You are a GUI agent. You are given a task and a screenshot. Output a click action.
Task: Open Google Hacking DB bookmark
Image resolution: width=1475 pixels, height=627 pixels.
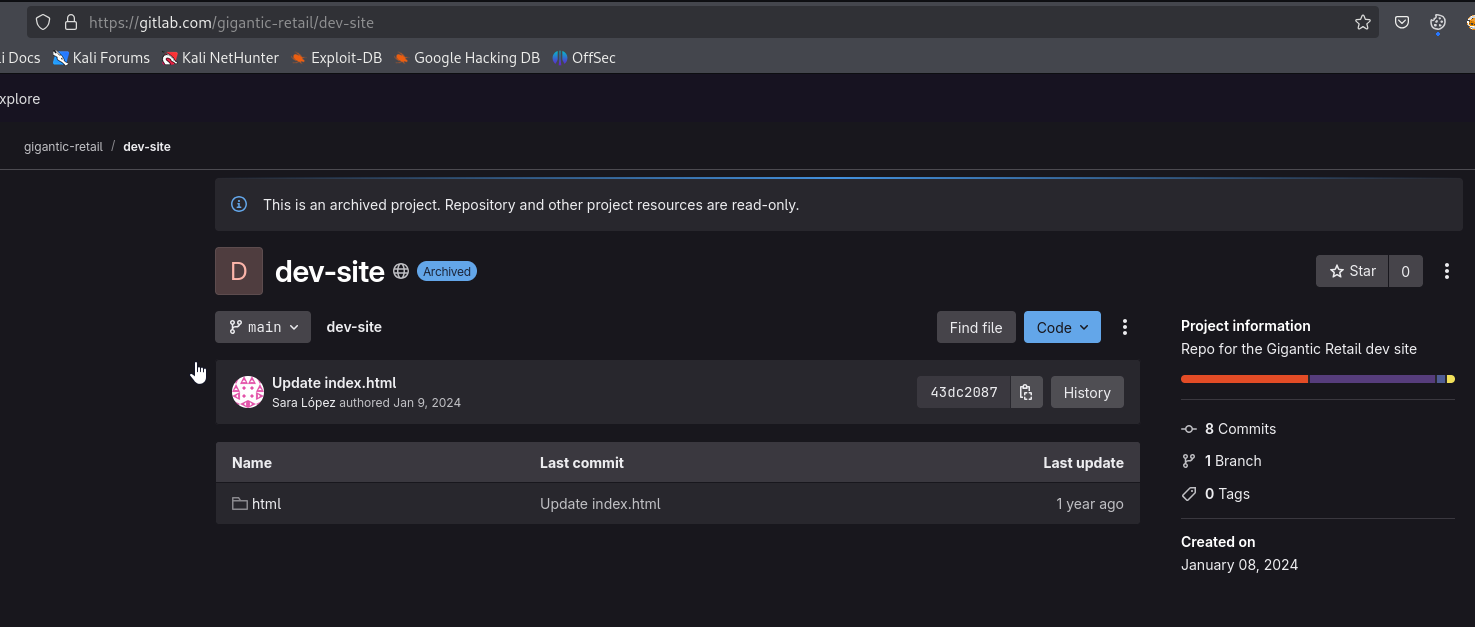point(466,58)
